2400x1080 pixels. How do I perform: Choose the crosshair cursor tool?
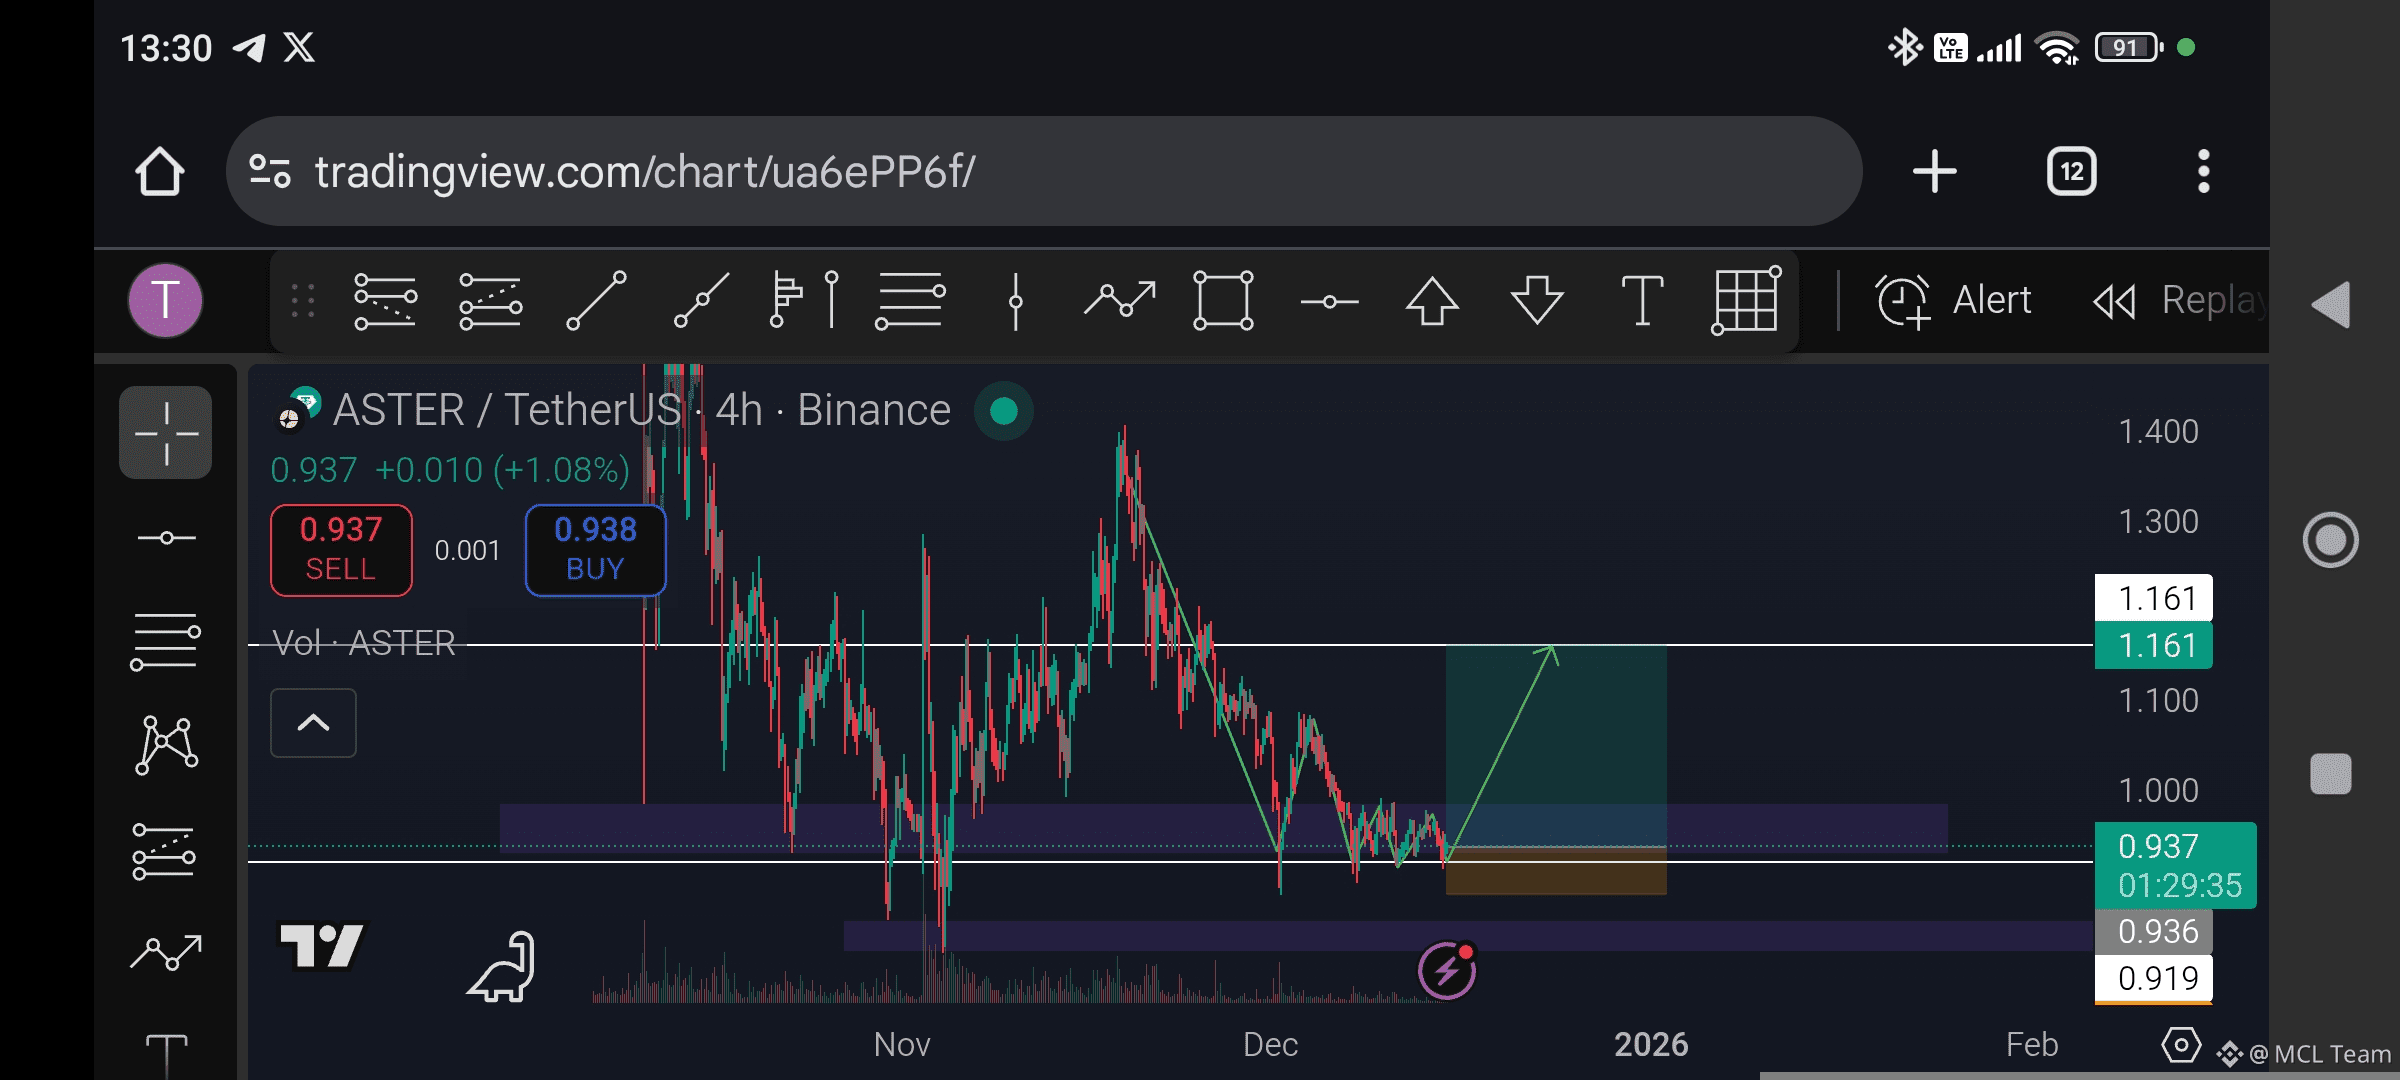click(x=166, y=433)
